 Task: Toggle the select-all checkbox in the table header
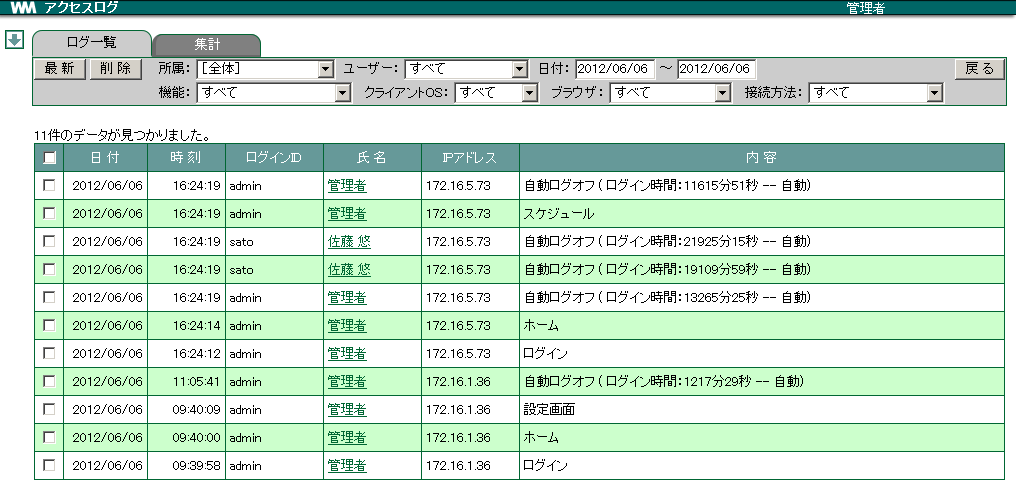(x=49, y=158)
